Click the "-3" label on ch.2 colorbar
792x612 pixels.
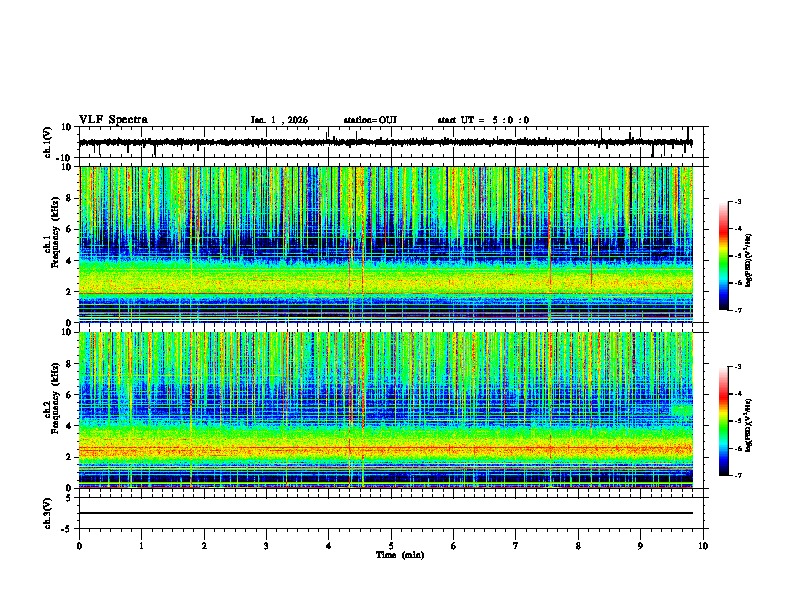(x=737, y=367)
